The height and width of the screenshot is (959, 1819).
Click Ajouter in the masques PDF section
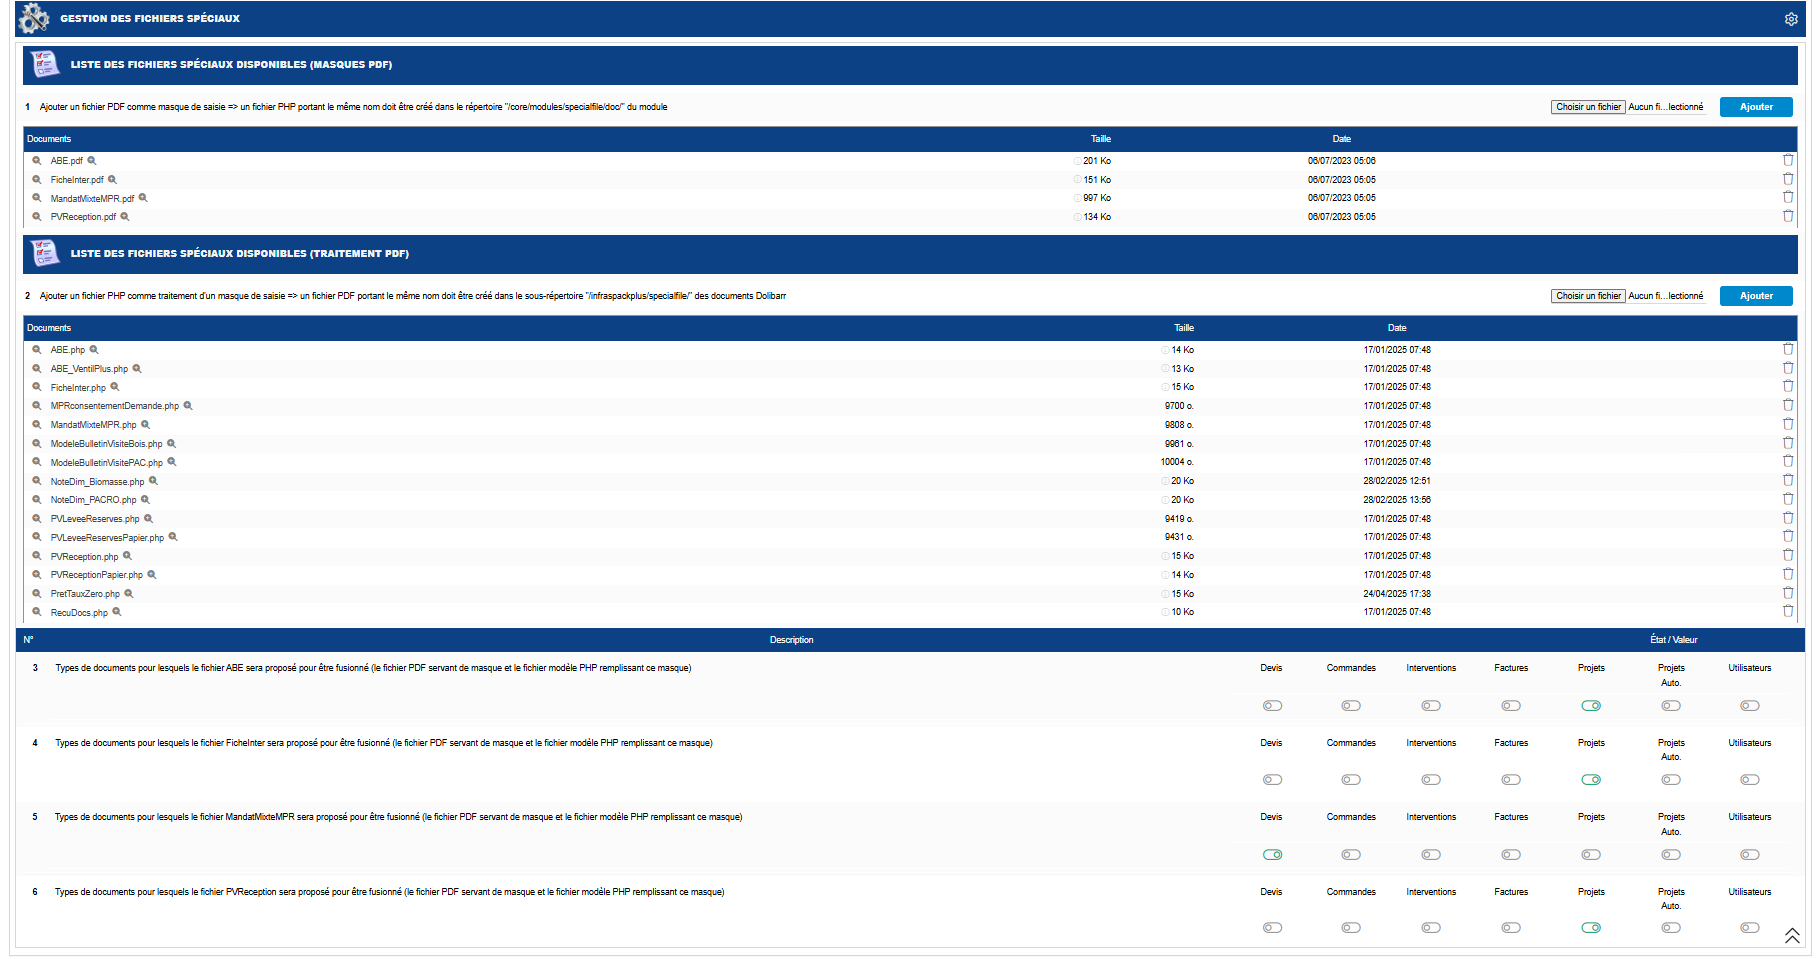(x=1756, y=107)
